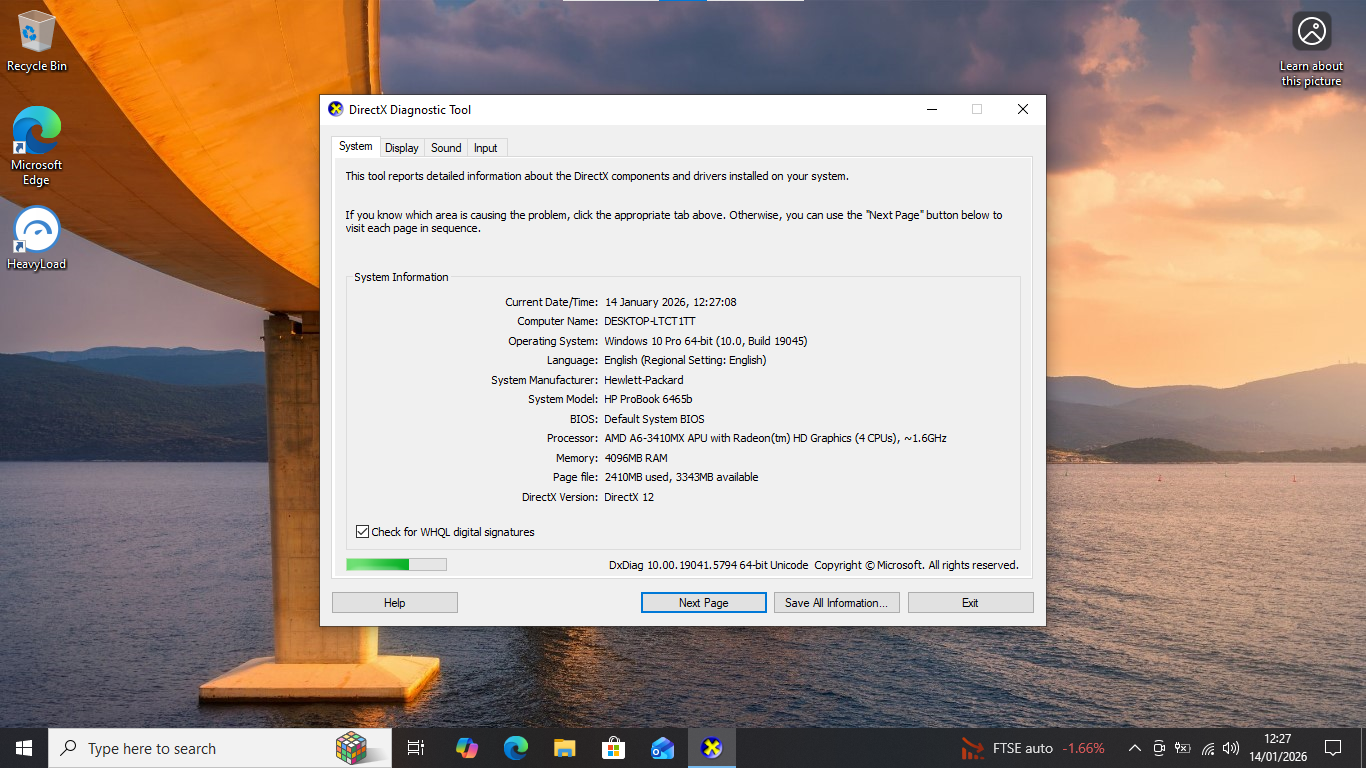Open the Recycle Bin desktop icon
The width and height of the screenshot is (1366, 768).
pyautogui.click(x=36, y=40)
